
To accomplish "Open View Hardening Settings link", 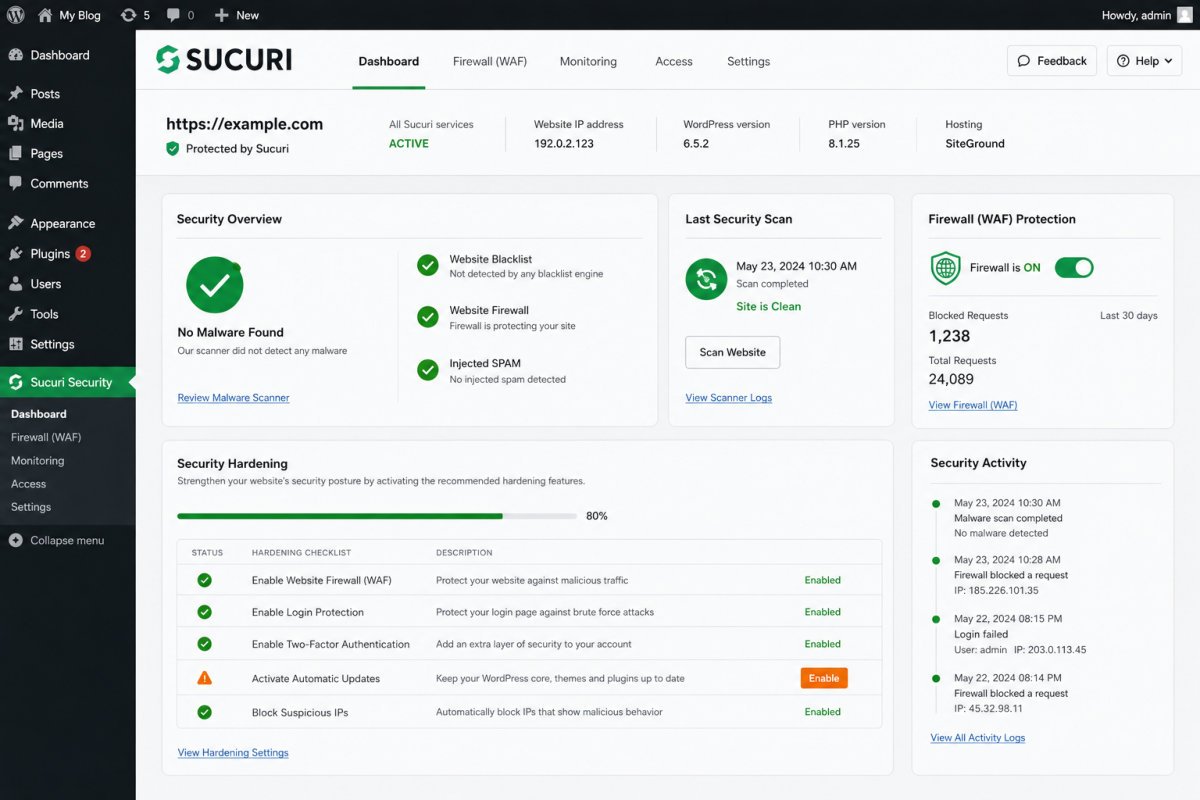I will coord(233,753).
